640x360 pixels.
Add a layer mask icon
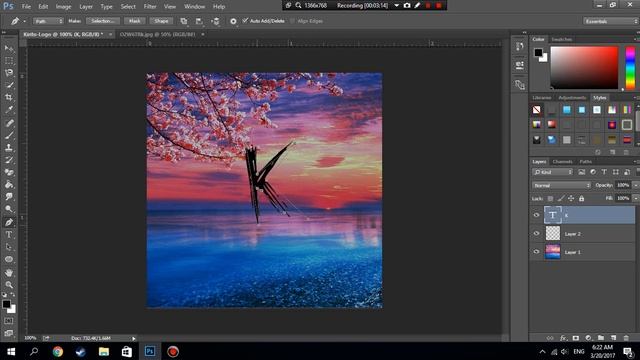576,338
